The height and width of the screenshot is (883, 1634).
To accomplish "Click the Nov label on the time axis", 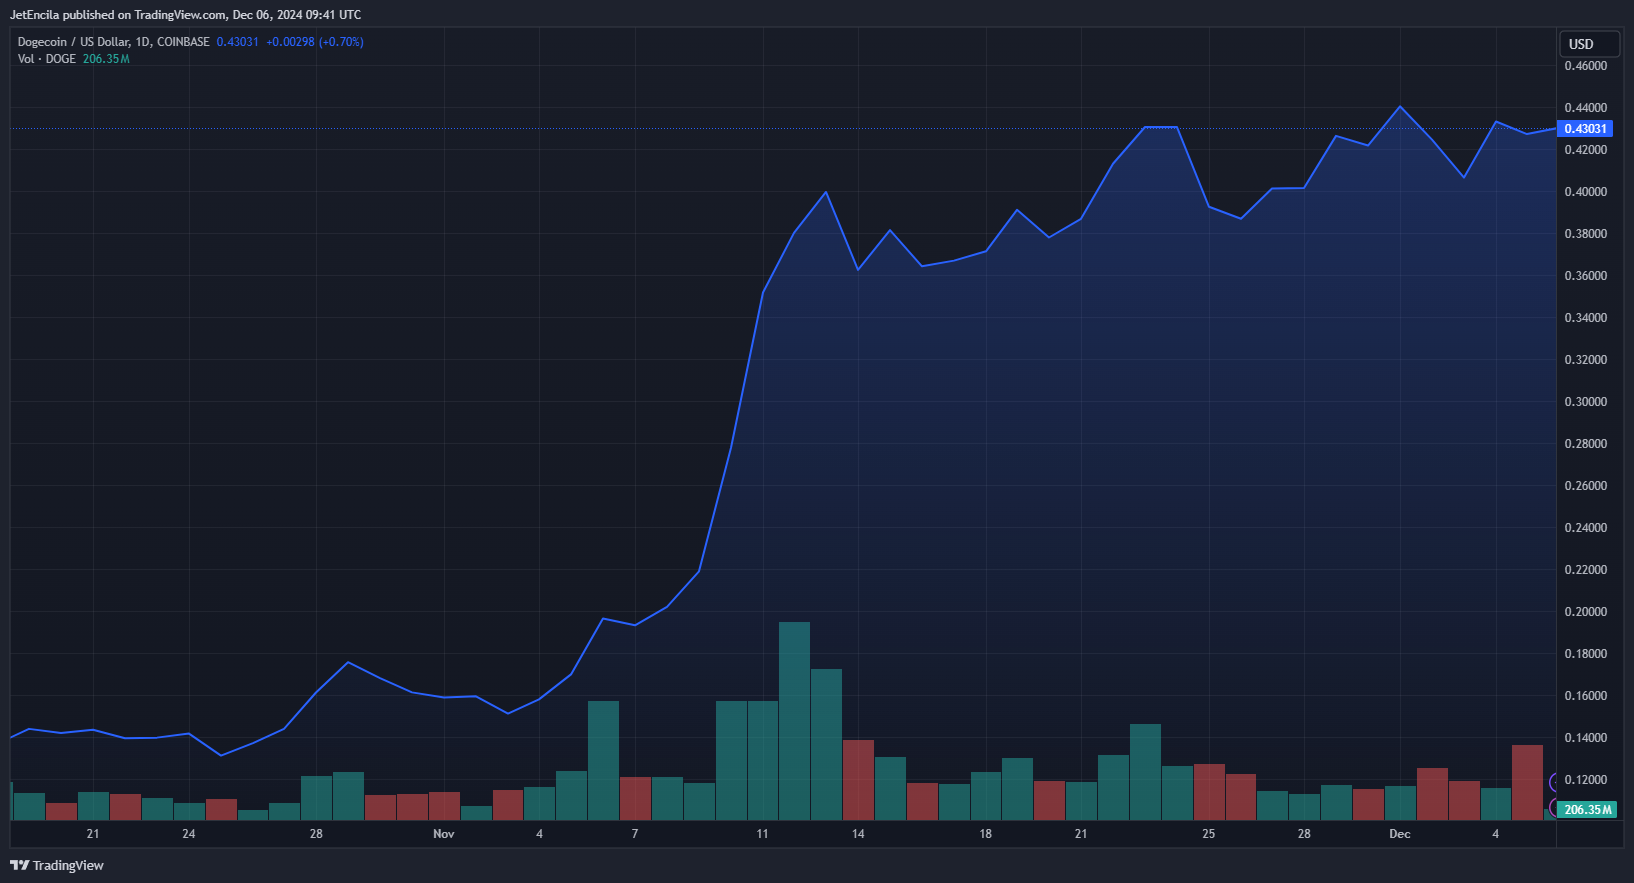I will (x=443, y=834).
